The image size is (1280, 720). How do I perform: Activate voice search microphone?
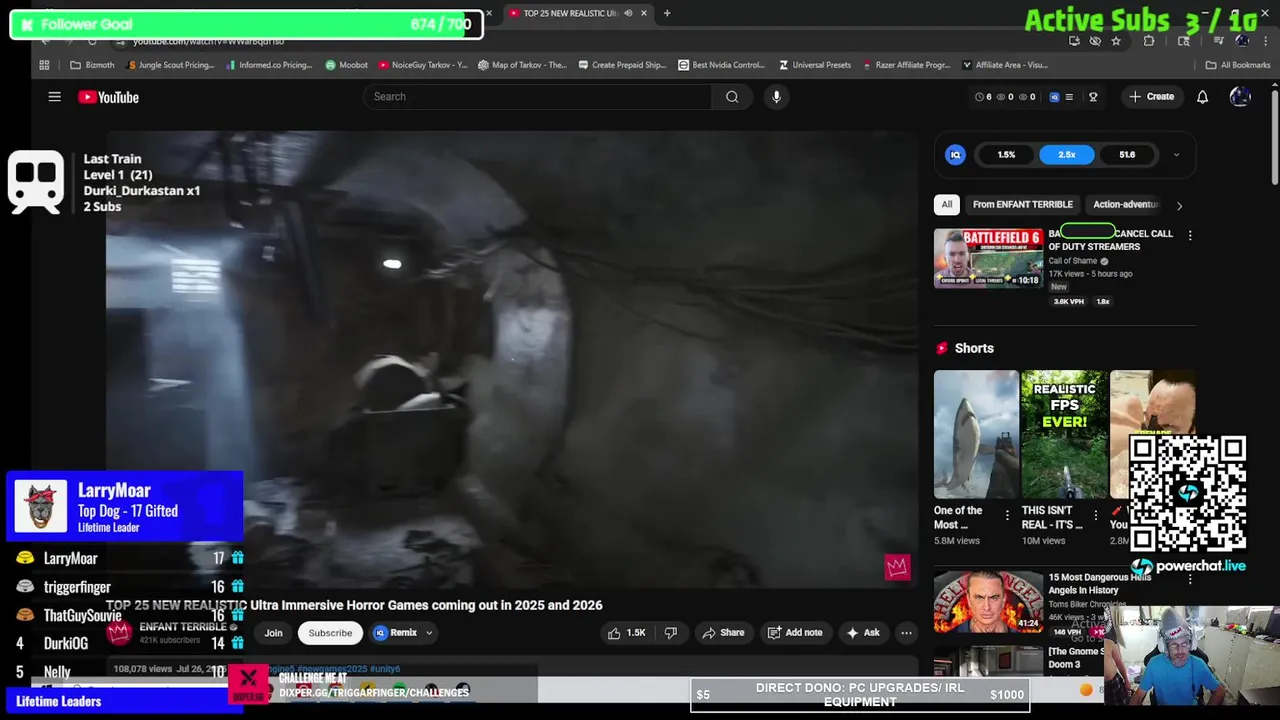click(x=776, y=97)
